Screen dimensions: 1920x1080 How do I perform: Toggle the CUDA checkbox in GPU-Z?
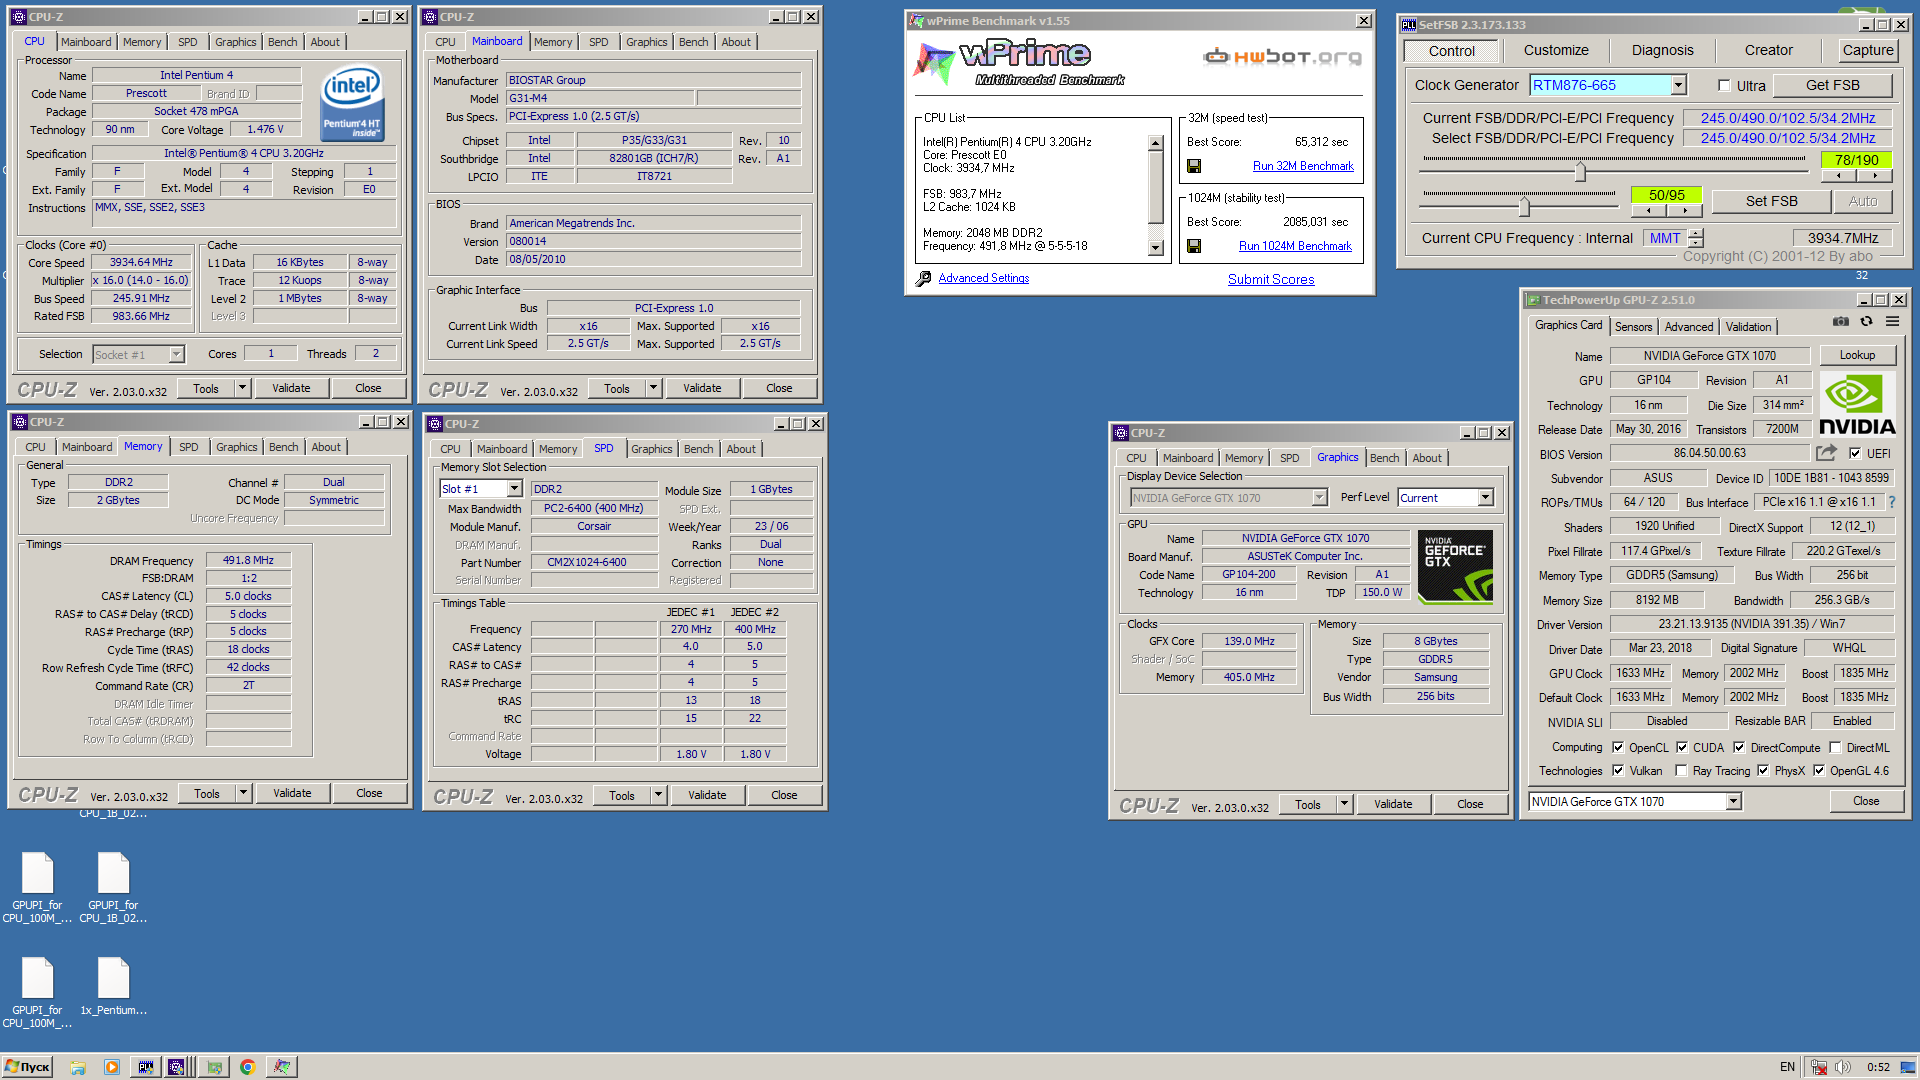click(x=1682, y=747)
